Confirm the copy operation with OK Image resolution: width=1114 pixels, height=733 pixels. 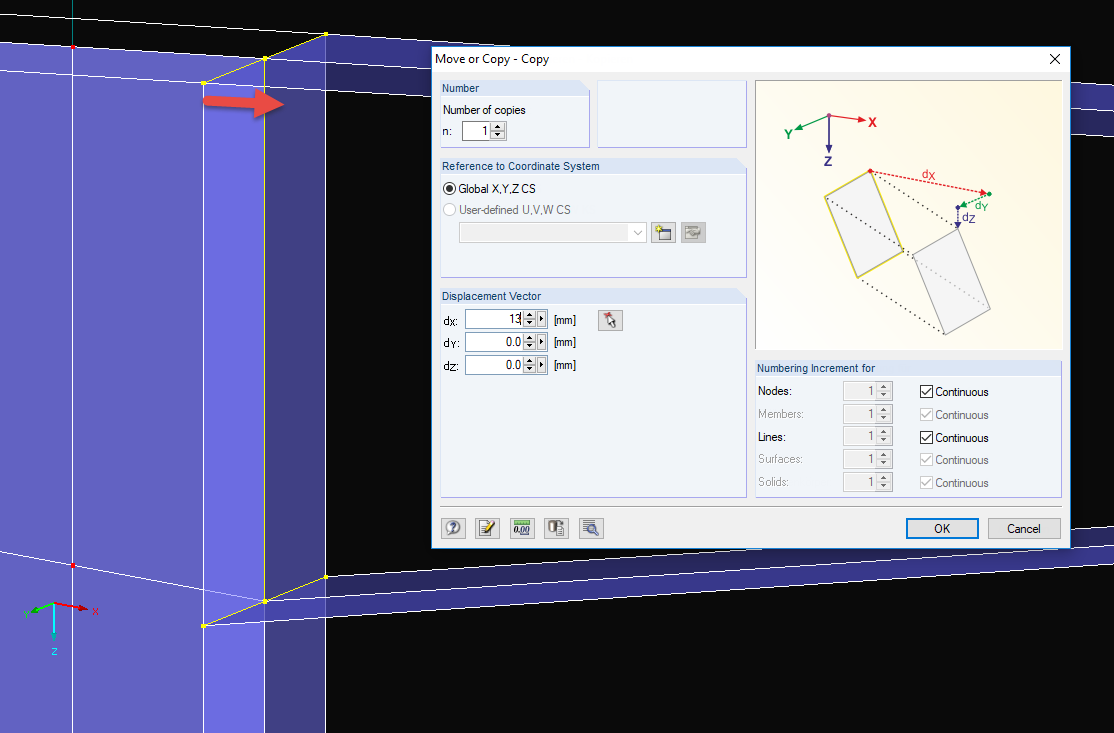tap(941, 528)
